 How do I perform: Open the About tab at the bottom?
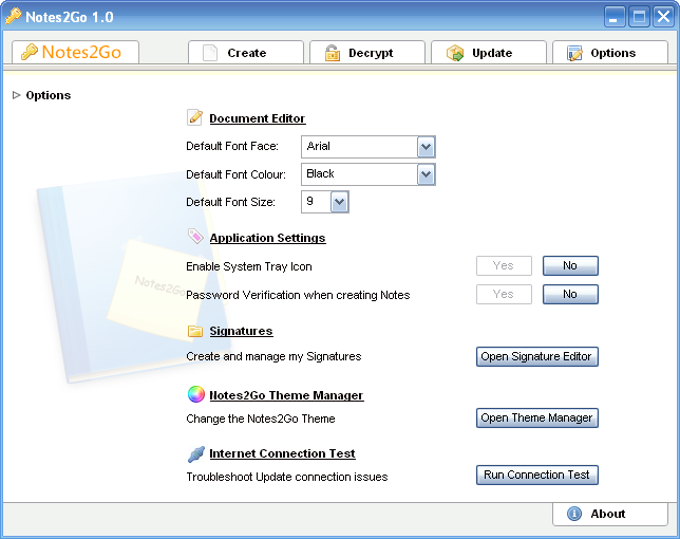coord(610,514)
